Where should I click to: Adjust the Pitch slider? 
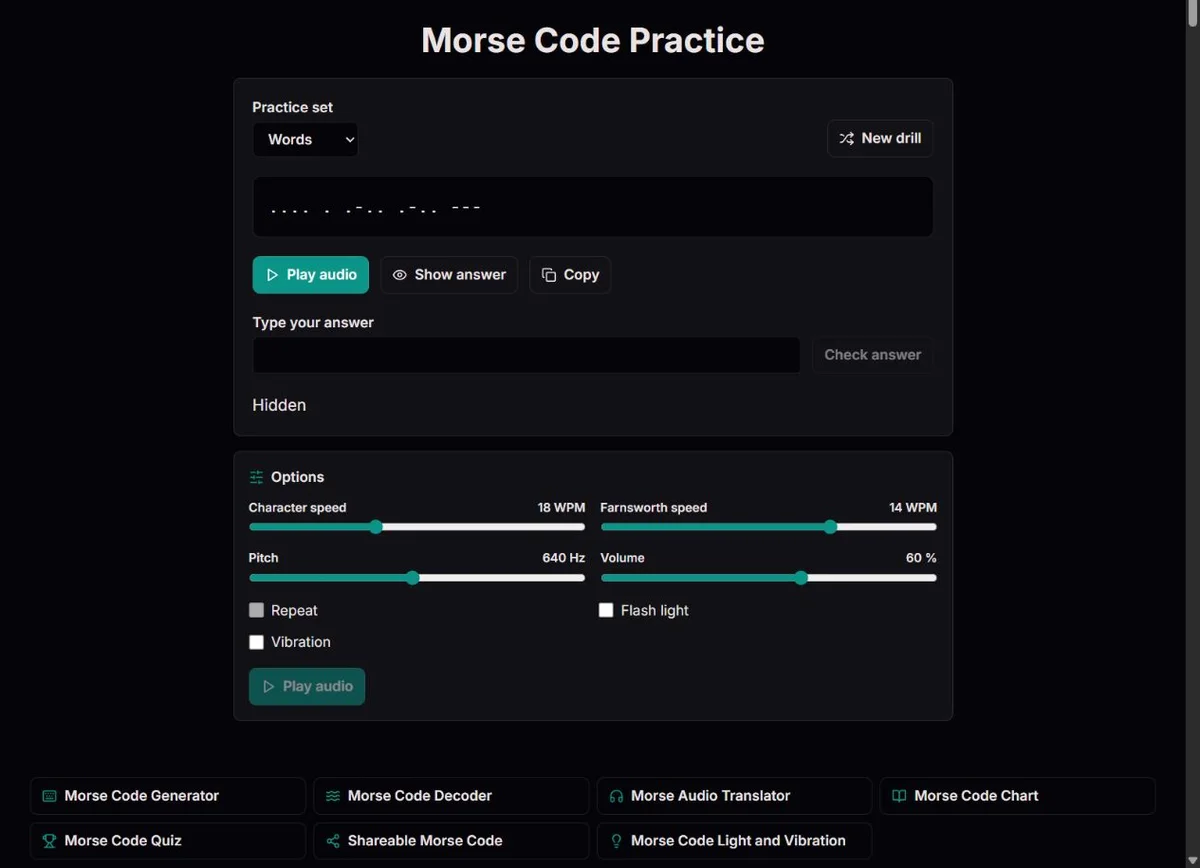417,577
